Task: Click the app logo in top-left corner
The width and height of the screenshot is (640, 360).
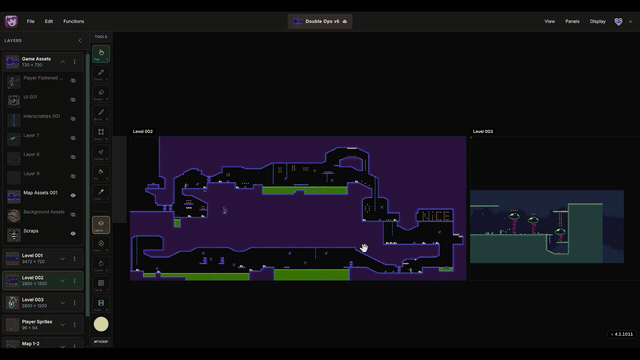Action: (11, 21)
